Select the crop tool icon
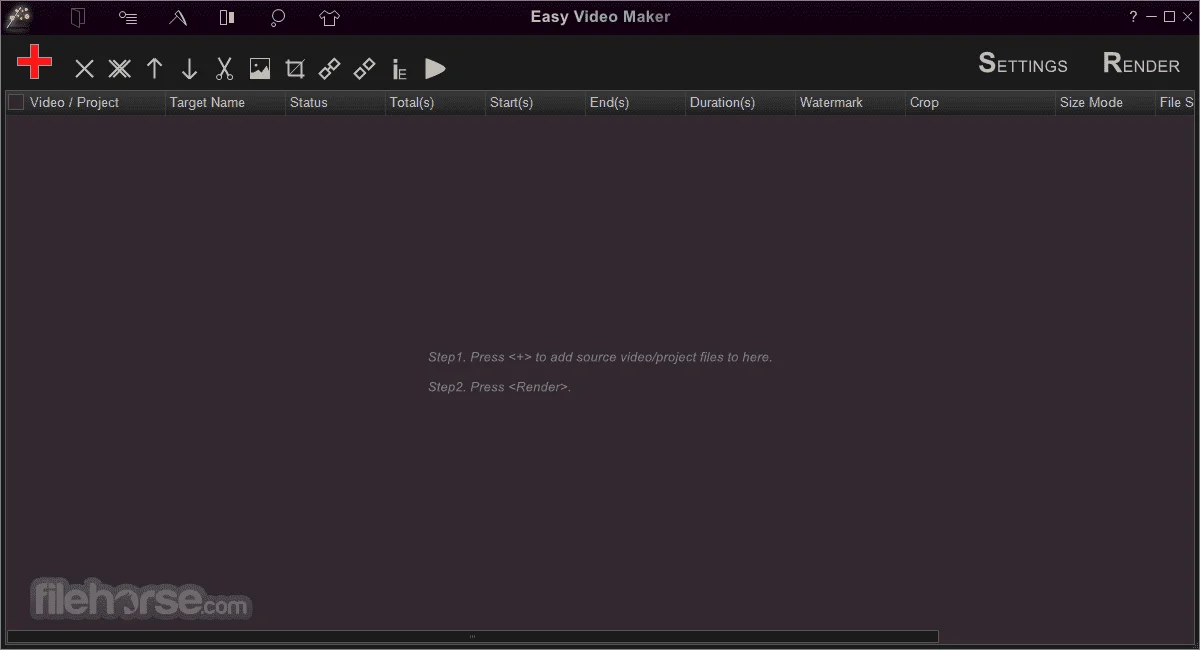 click(x=295, y=69)
